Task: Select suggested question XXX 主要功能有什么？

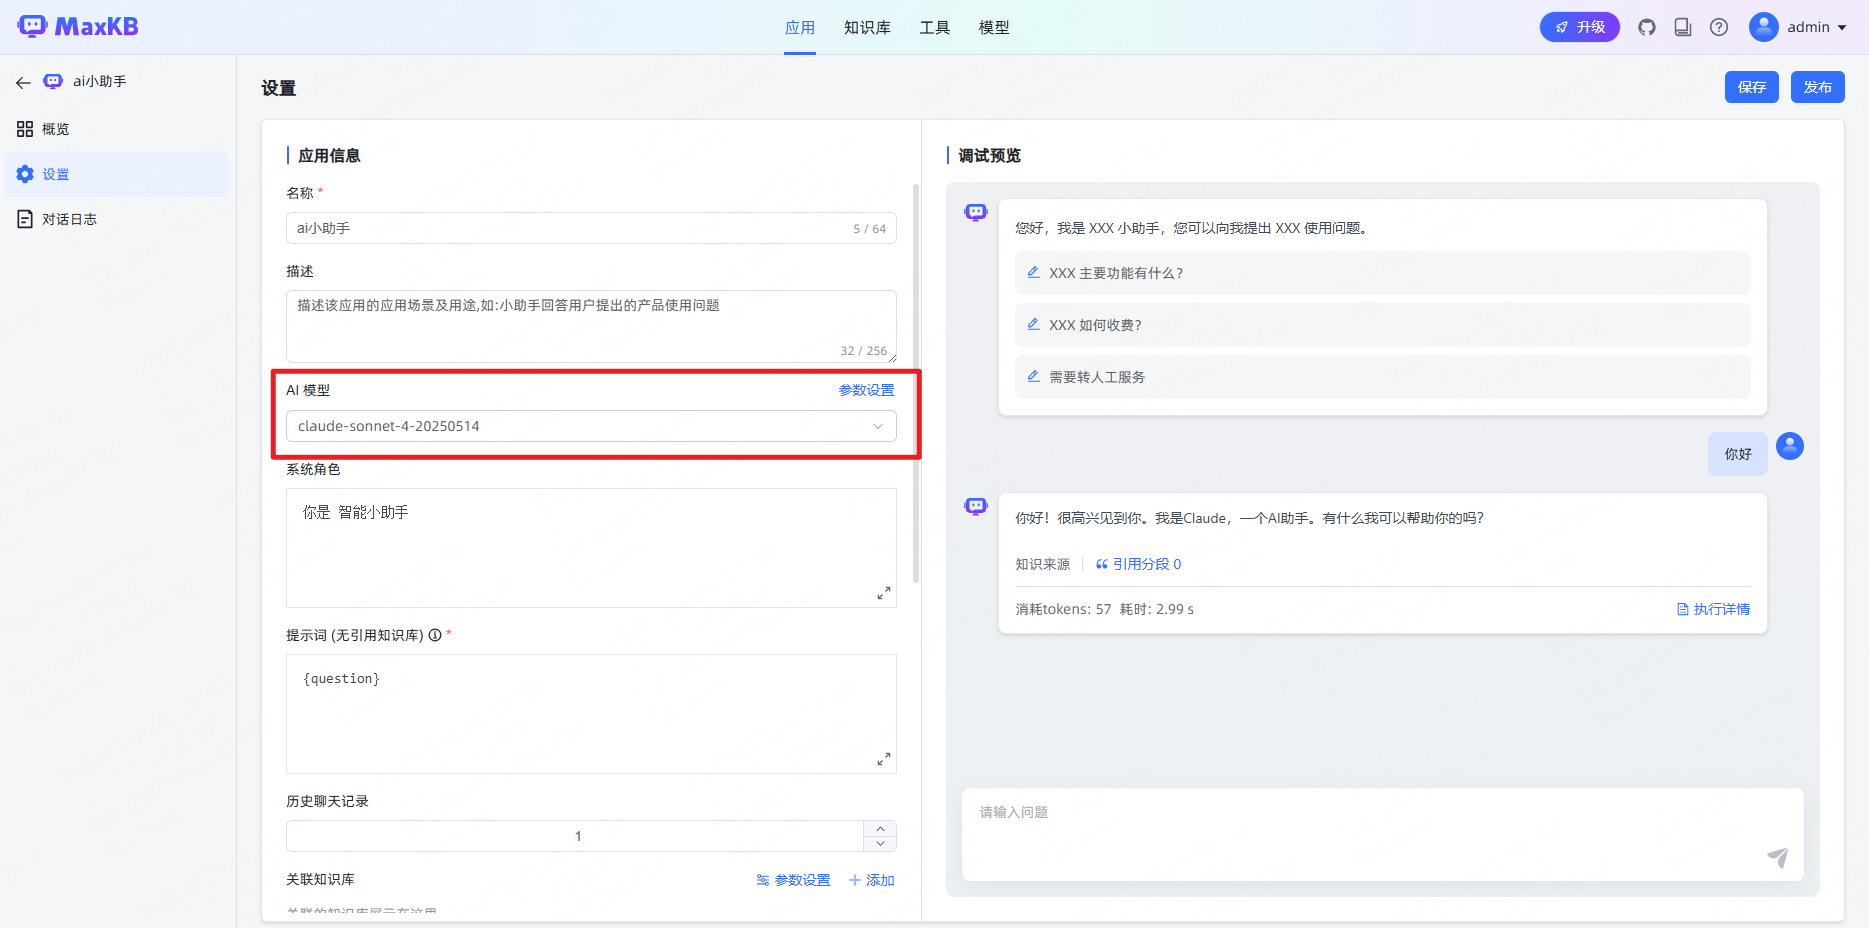Action: coord(1383,273)
